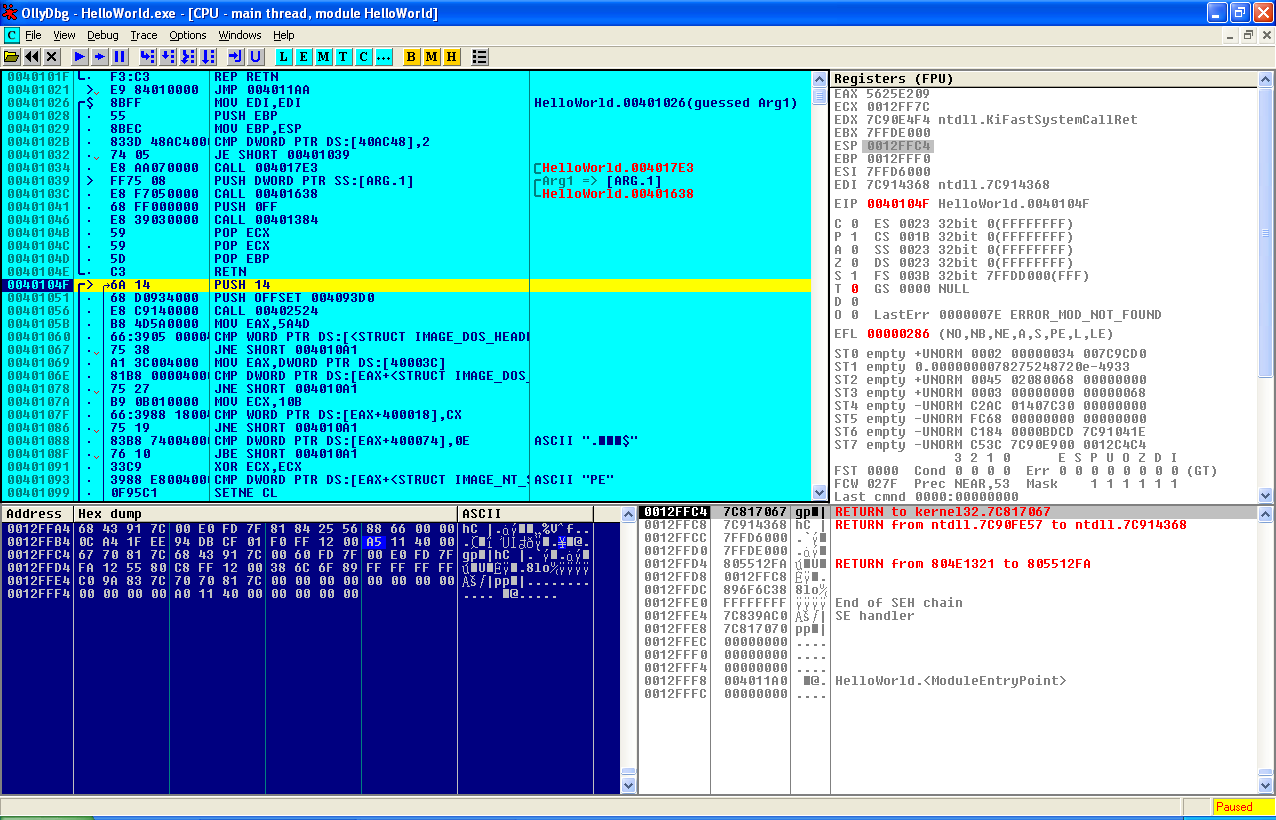Screen dimensions: 1276x820
Task: Restart the program with rewind icon
Action: pyautogui.click(x=32, y=57)
